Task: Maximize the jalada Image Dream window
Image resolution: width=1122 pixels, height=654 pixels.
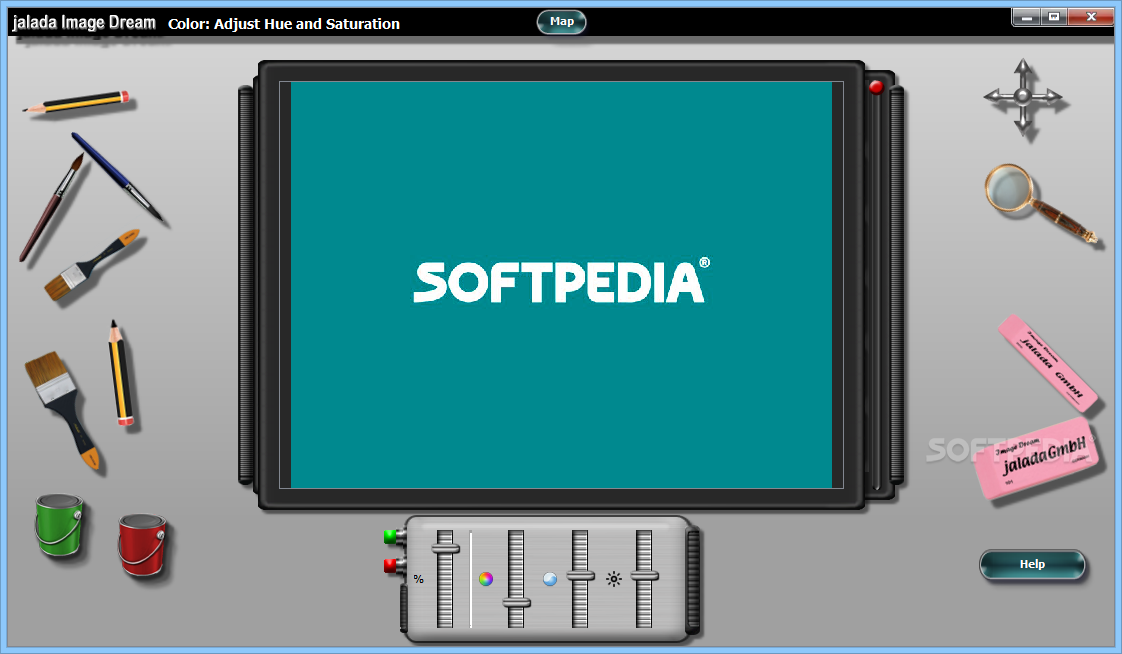Action: tap(1054, 16)
